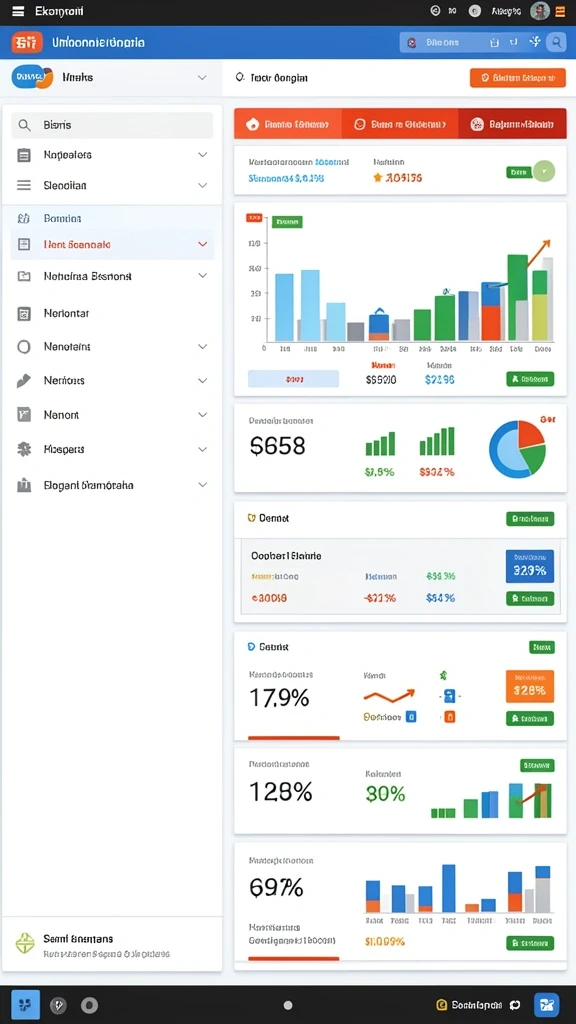
Task: Collapse the red highlighted sidebar item chevron
Action: [202, 244]
